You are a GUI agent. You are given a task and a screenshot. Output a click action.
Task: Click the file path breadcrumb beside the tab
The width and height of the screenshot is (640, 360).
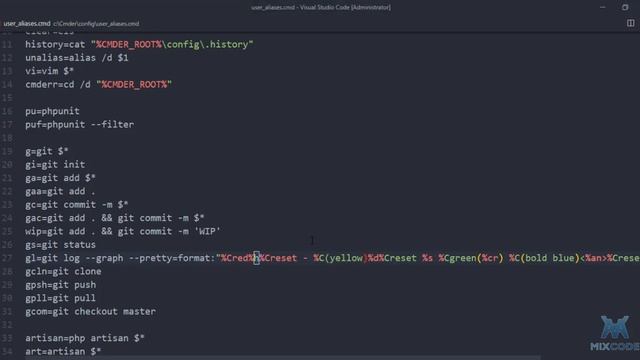pyautogui.click(x=96, y=24)
